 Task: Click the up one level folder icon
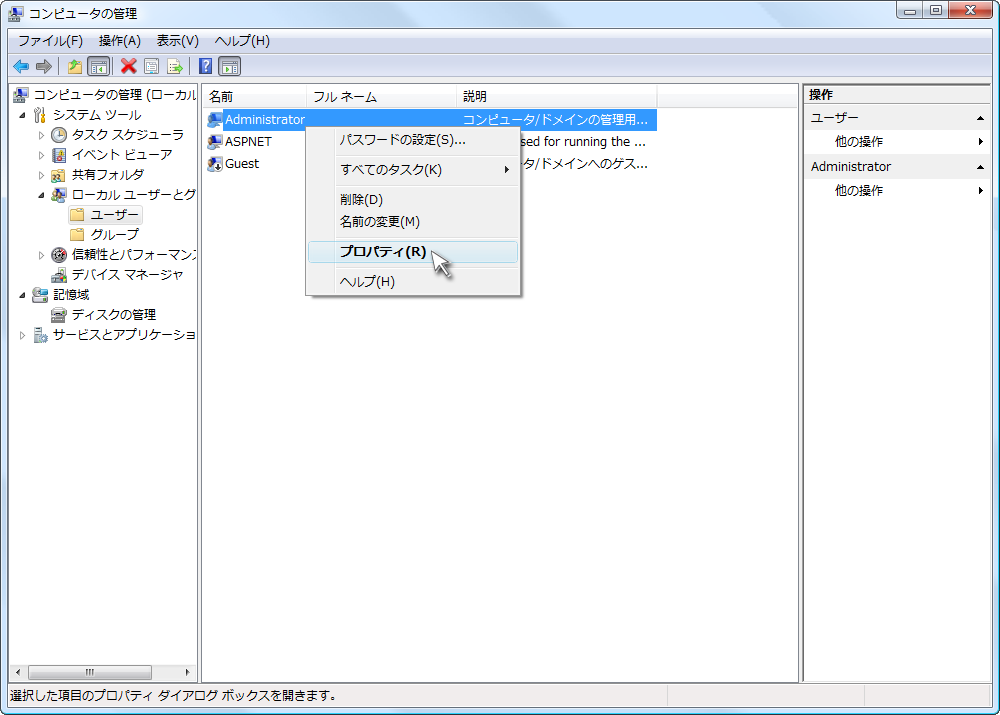pos(75,66)
